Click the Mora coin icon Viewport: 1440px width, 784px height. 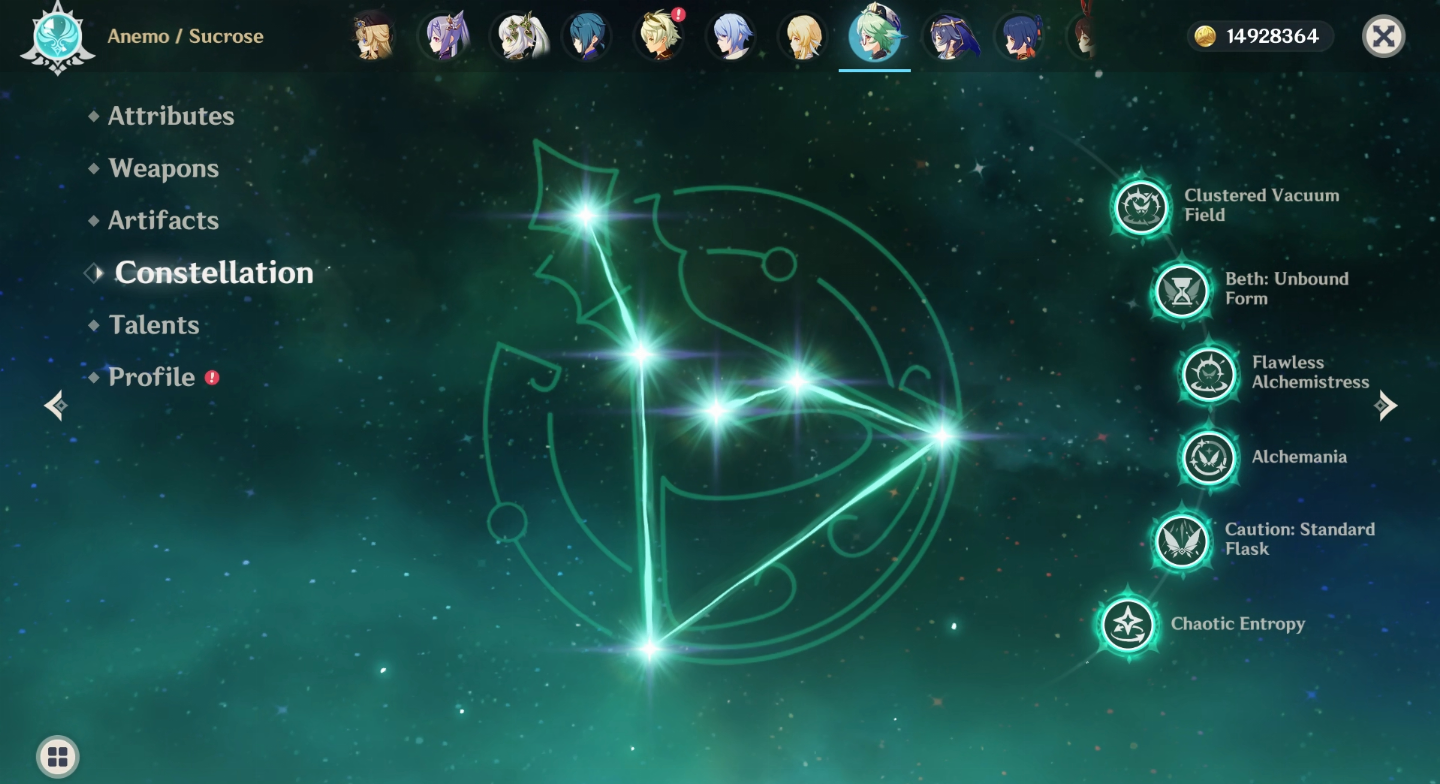click(x=1206, y=37)
